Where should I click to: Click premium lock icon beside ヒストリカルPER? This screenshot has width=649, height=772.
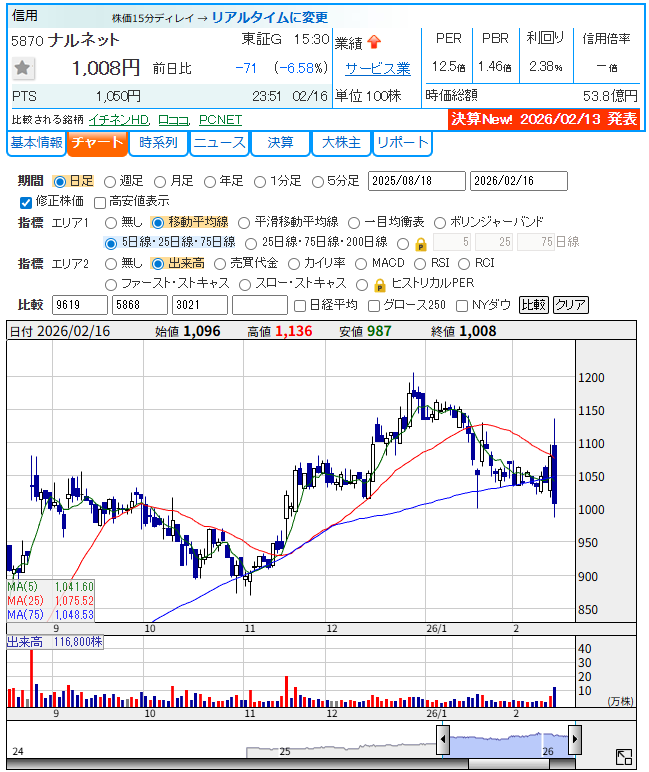[380, 285]
